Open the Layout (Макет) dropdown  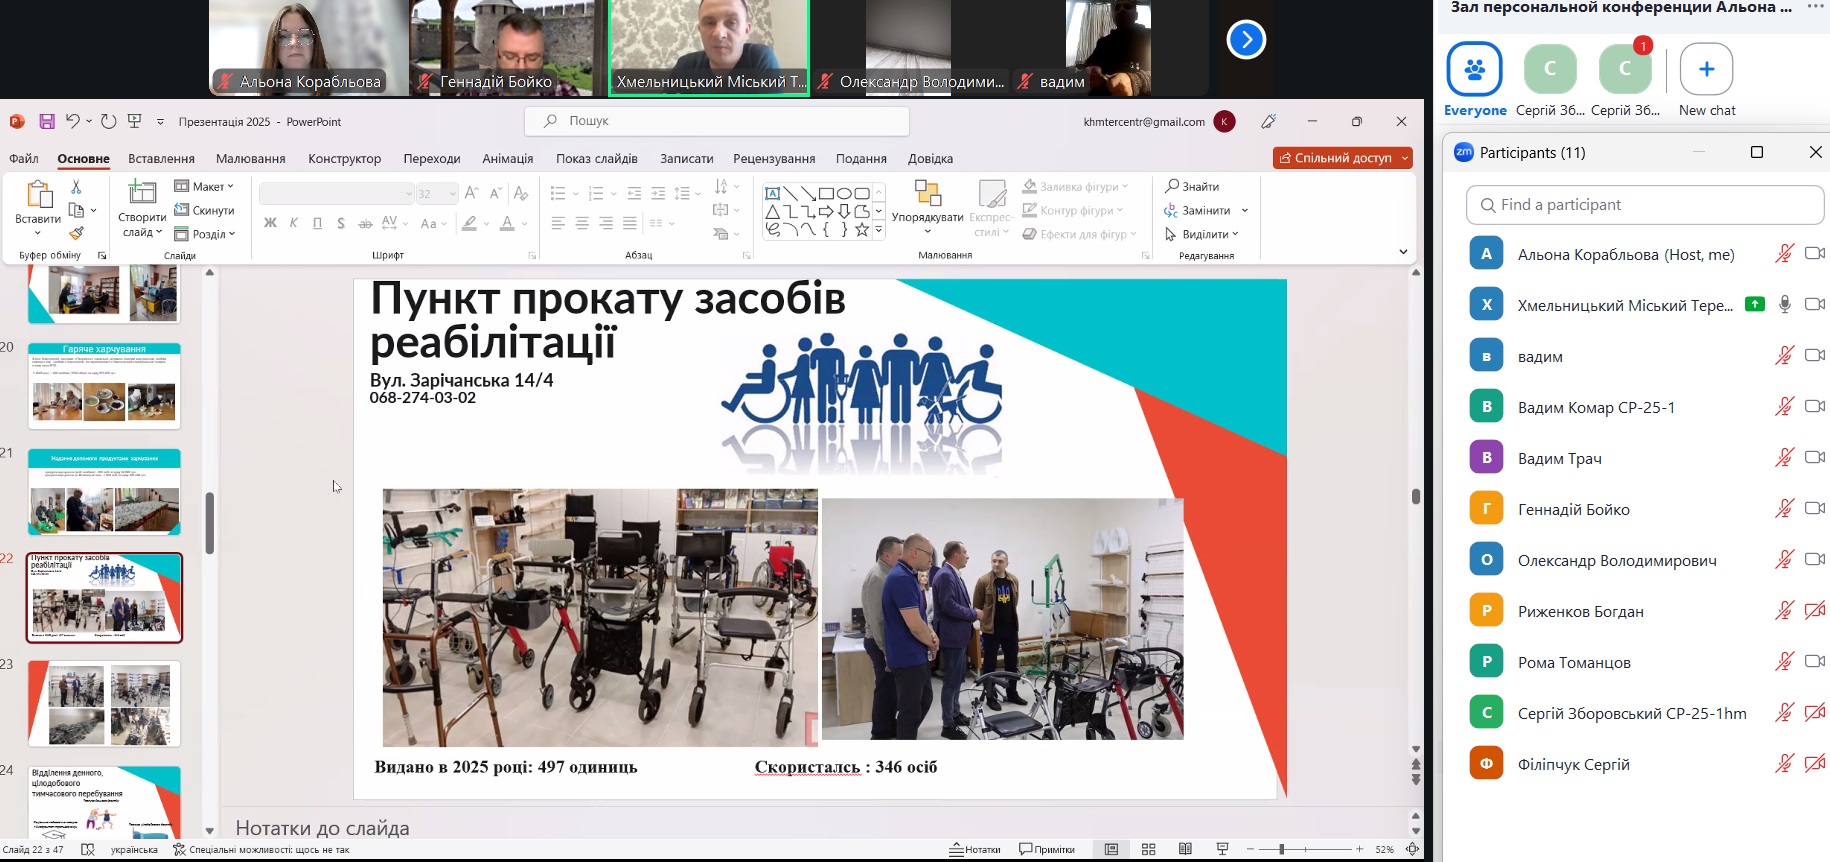[204, 187]
